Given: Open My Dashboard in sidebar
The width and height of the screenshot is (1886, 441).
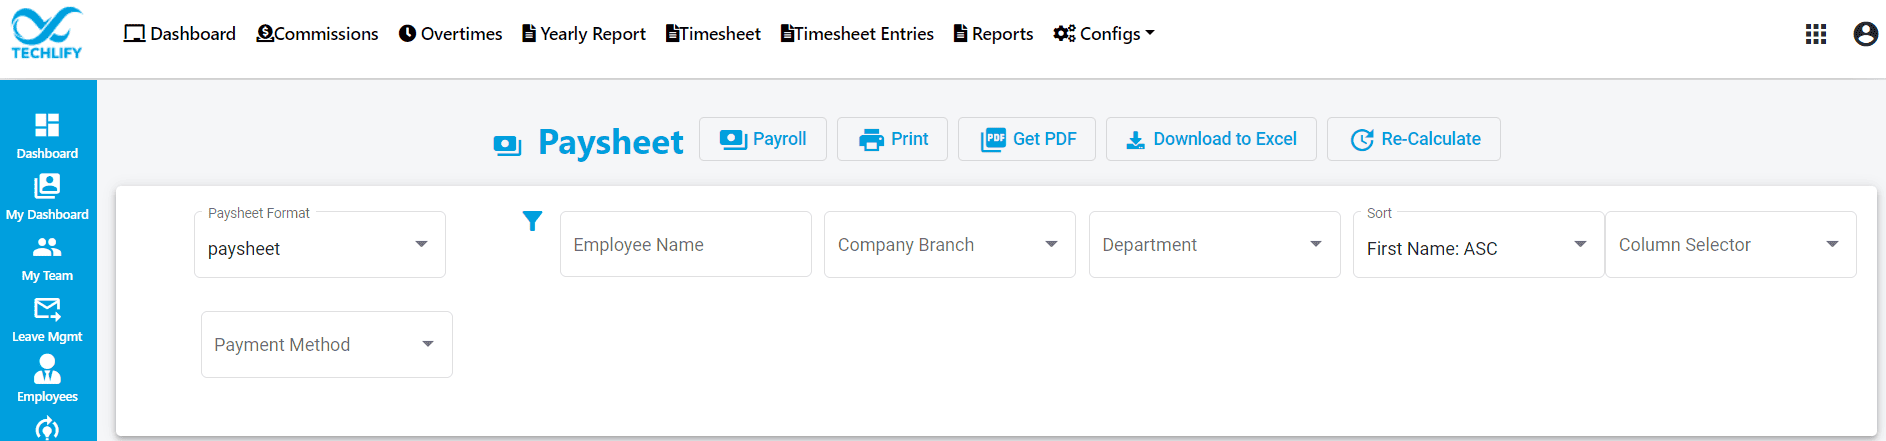Looking at the screenshot, I should 47,197.
